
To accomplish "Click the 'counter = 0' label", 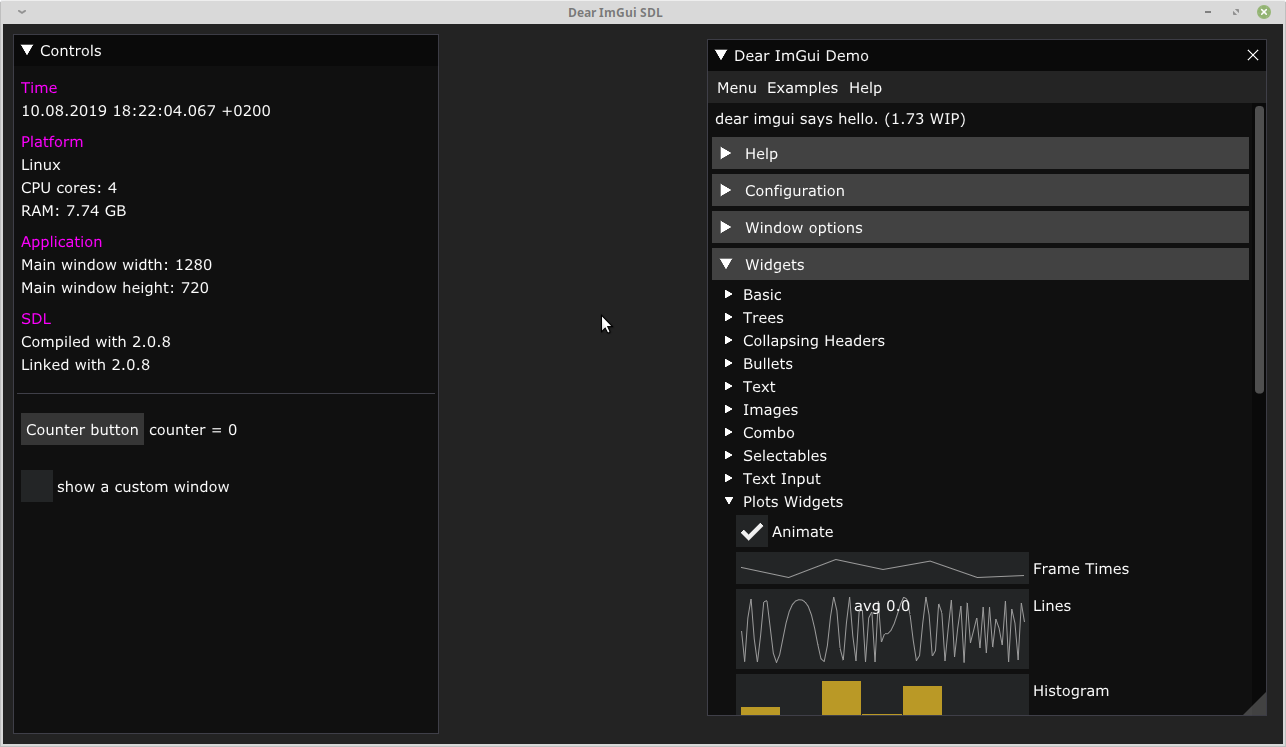I will coord(193,430).
